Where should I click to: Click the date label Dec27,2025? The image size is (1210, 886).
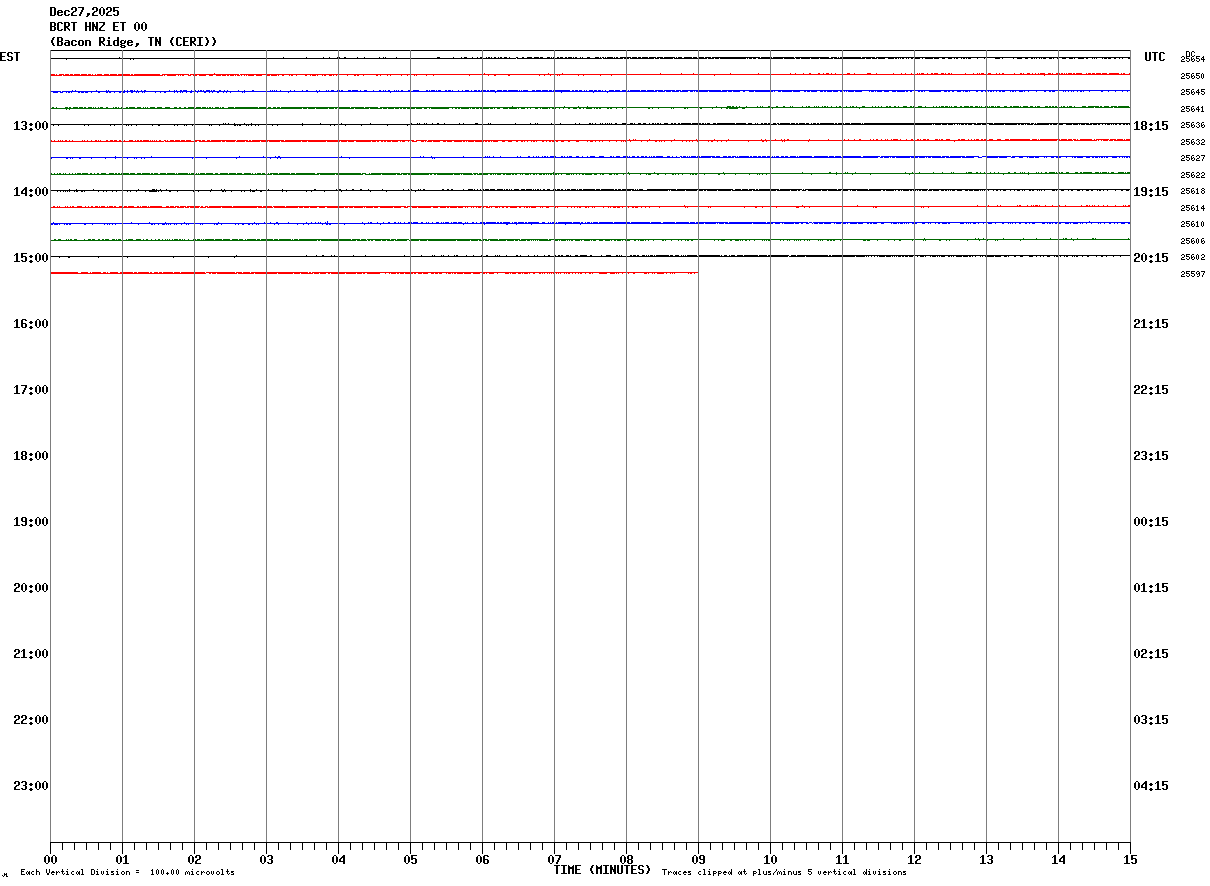coord(84,12)
